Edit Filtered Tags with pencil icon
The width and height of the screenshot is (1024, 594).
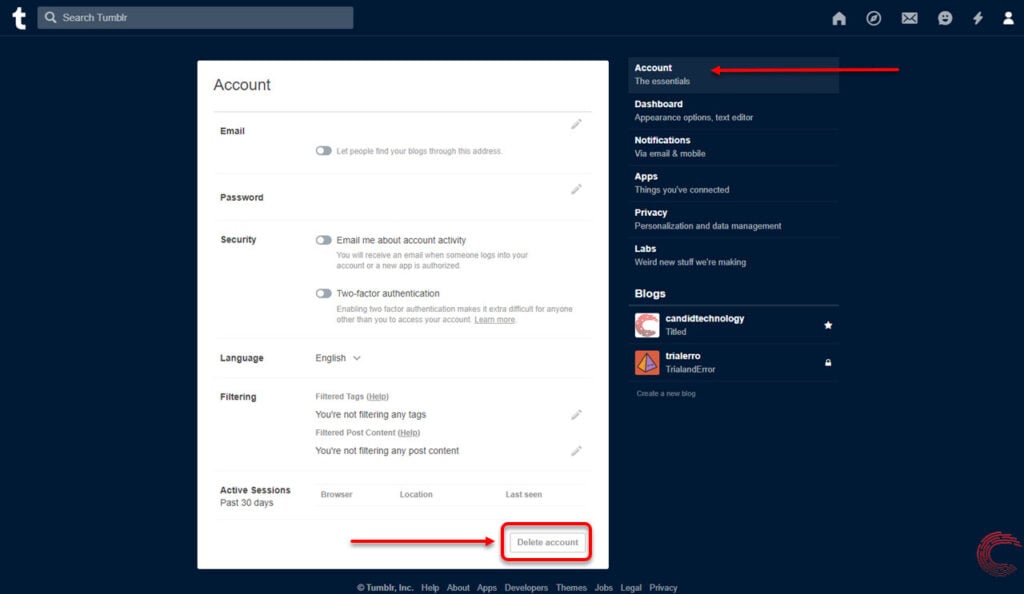(576, 414)
